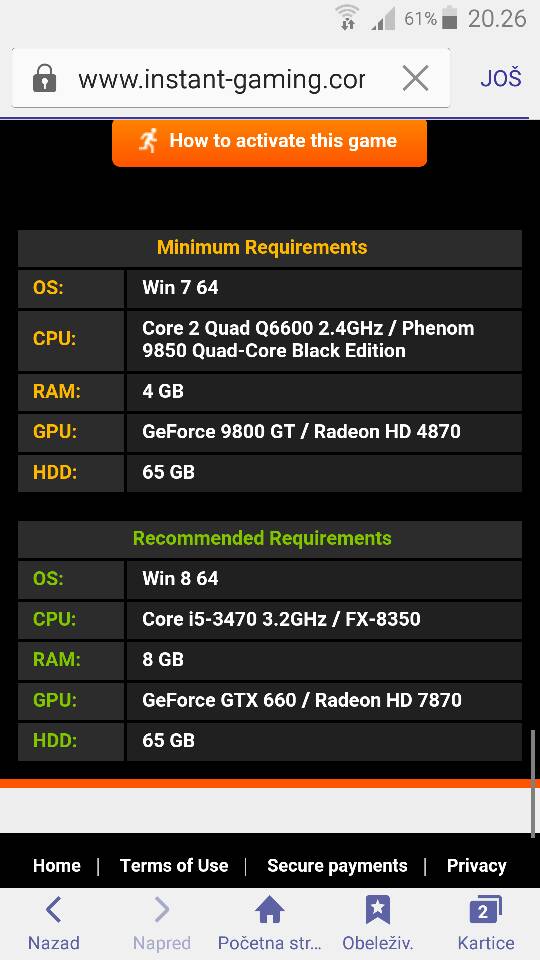Tap the www.instant-gaming URL field

click(x=222, y=79)
